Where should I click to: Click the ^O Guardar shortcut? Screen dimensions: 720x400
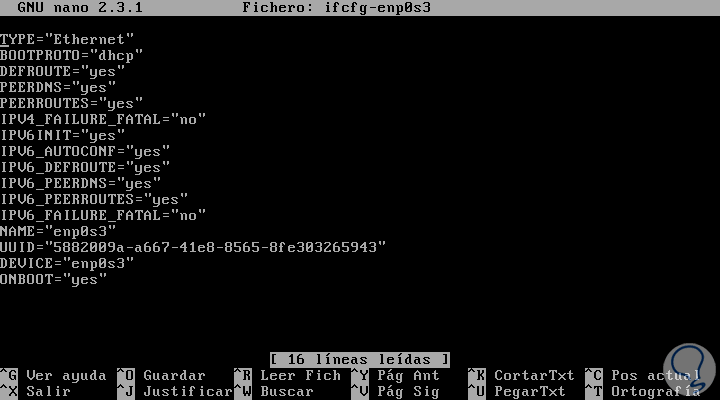(x=161, y=375)
